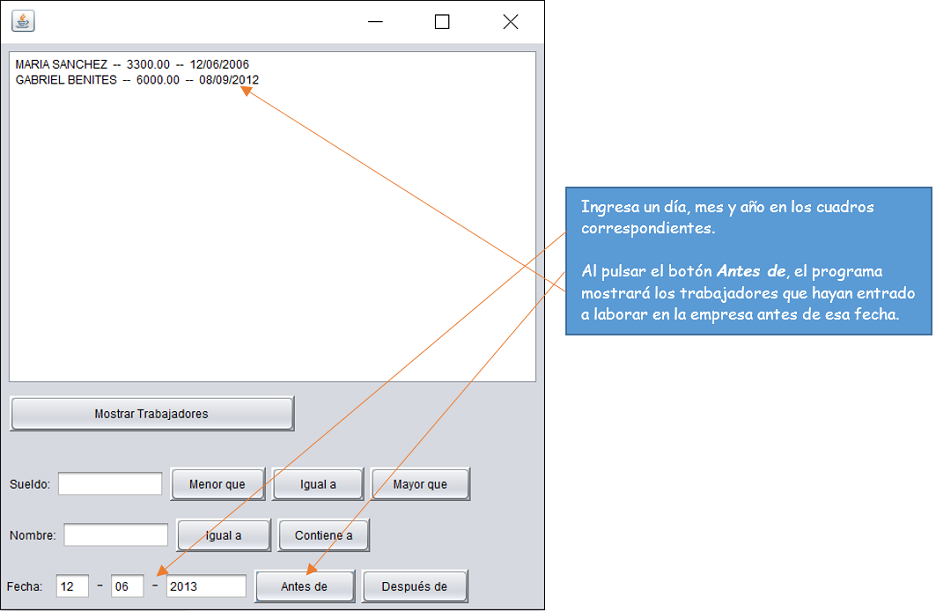Click the Java coffee cup icon

pyautogui.click(x=22, y=20)
